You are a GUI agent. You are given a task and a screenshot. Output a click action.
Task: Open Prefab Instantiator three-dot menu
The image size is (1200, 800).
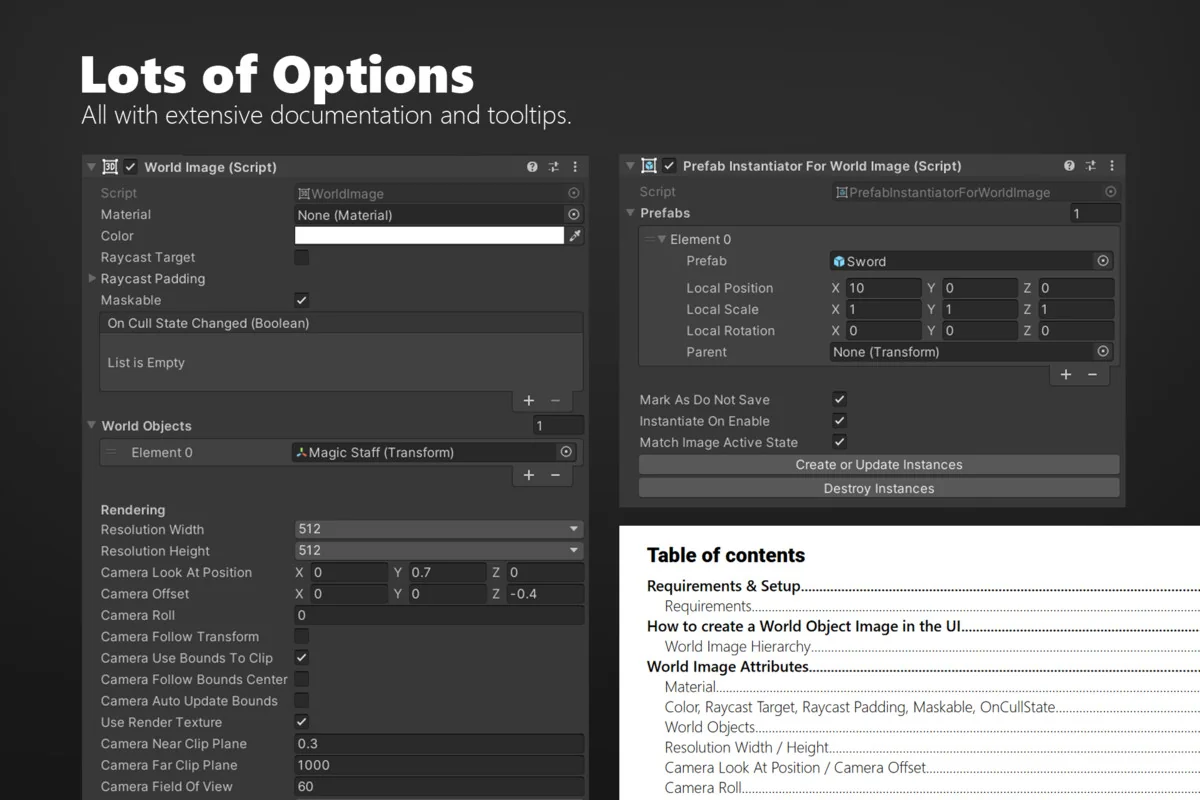pyautogui.click(x=1113, y=166)
